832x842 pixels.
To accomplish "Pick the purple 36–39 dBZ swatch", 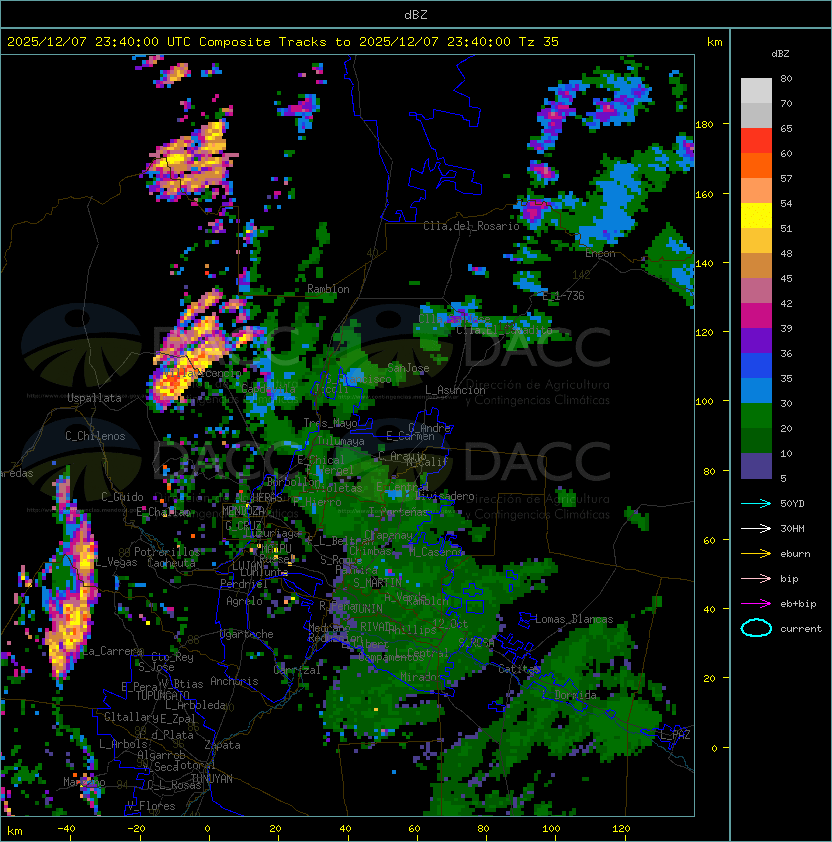I will (x=756, y=340).
